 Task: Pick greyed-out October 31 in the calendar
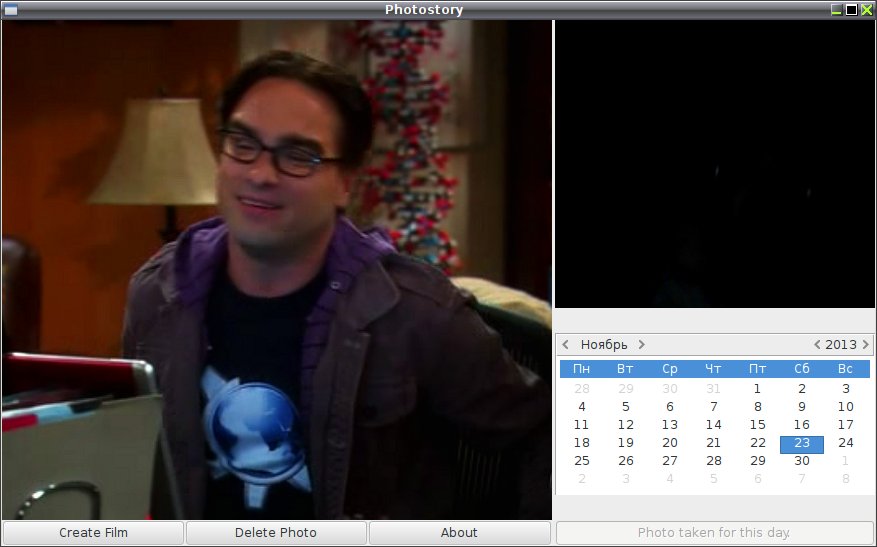[x=714, y=388]
